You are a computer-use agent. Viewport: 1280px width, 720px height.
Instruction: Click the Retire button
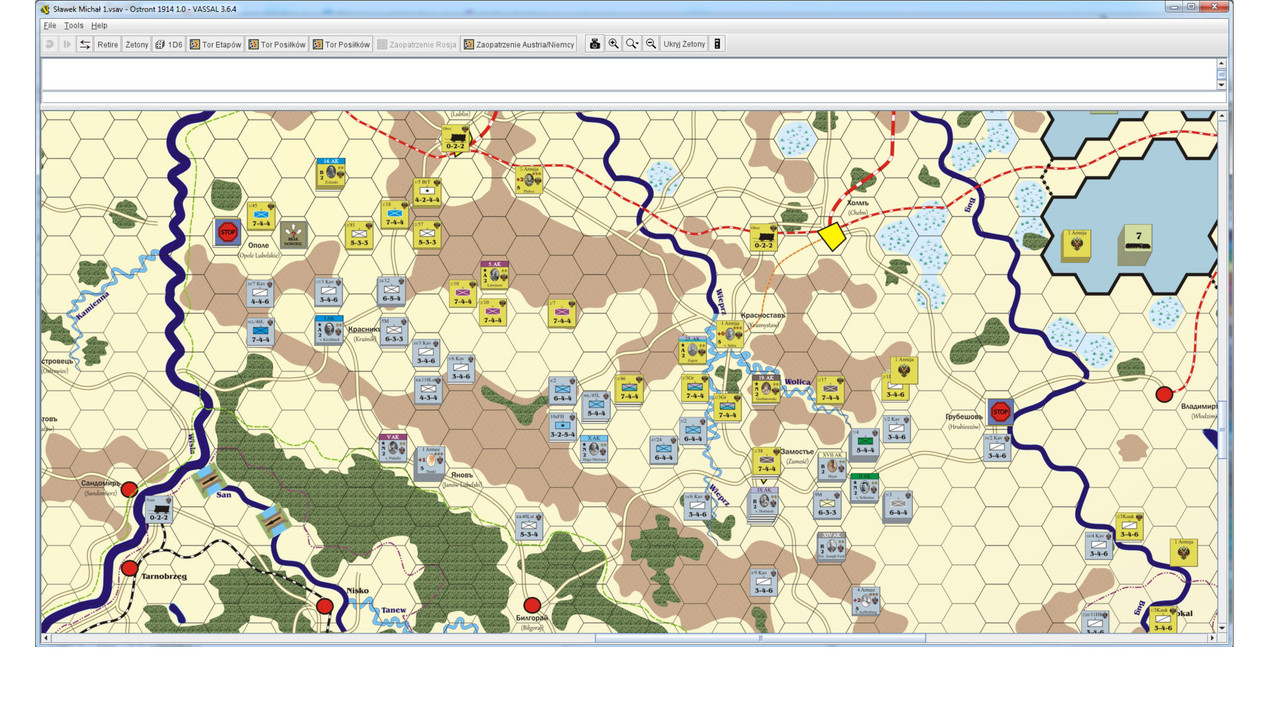tap(107, 44)
